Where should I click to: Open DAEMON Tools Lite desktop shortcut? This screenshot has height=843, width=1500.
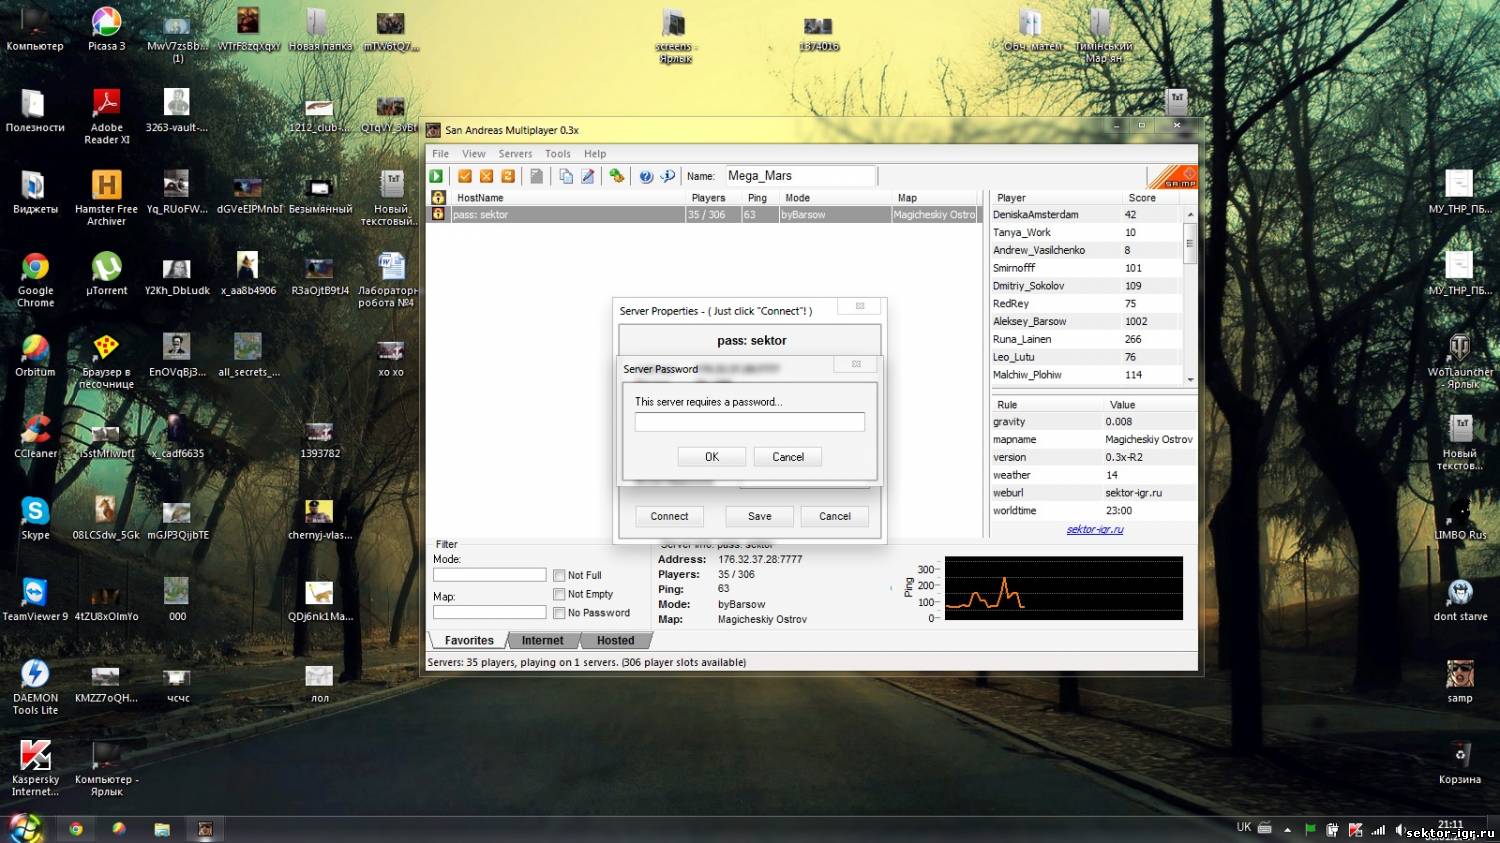[35, 686]
